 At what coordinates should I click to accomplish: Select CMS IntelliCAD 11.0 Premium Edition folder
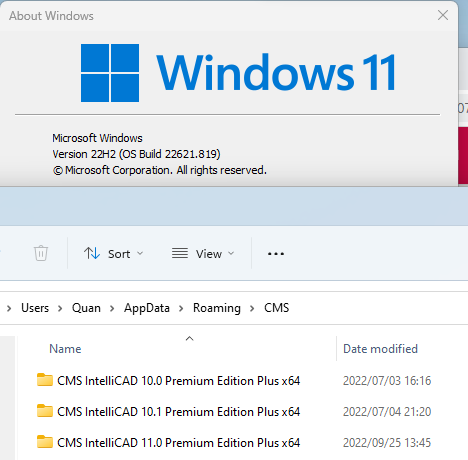click(x=178, y=443)
